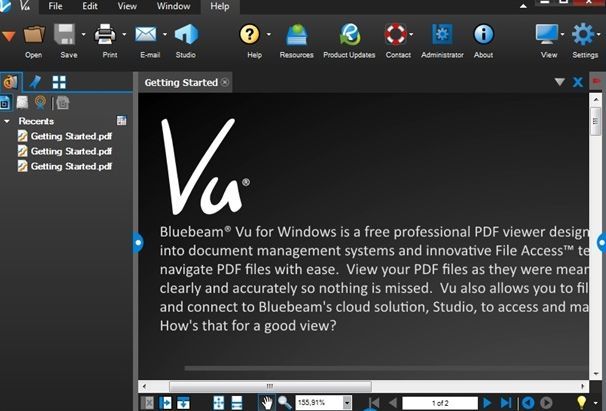Click the greyed house icon in the panel toolbar
Viewport: 606px width, 411px height.
coord(62,103)
